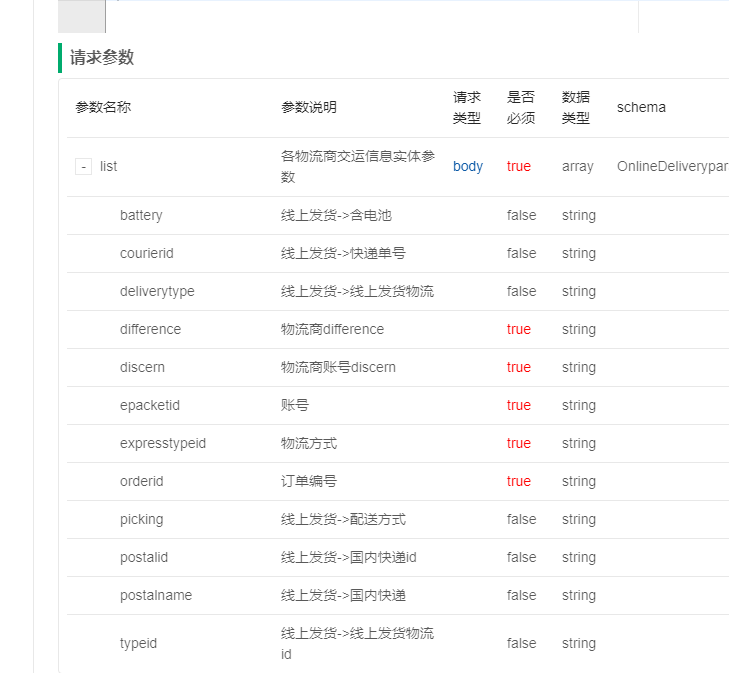Select the typeid parameter name
729x673 pixels.
[x=138, y=644]
